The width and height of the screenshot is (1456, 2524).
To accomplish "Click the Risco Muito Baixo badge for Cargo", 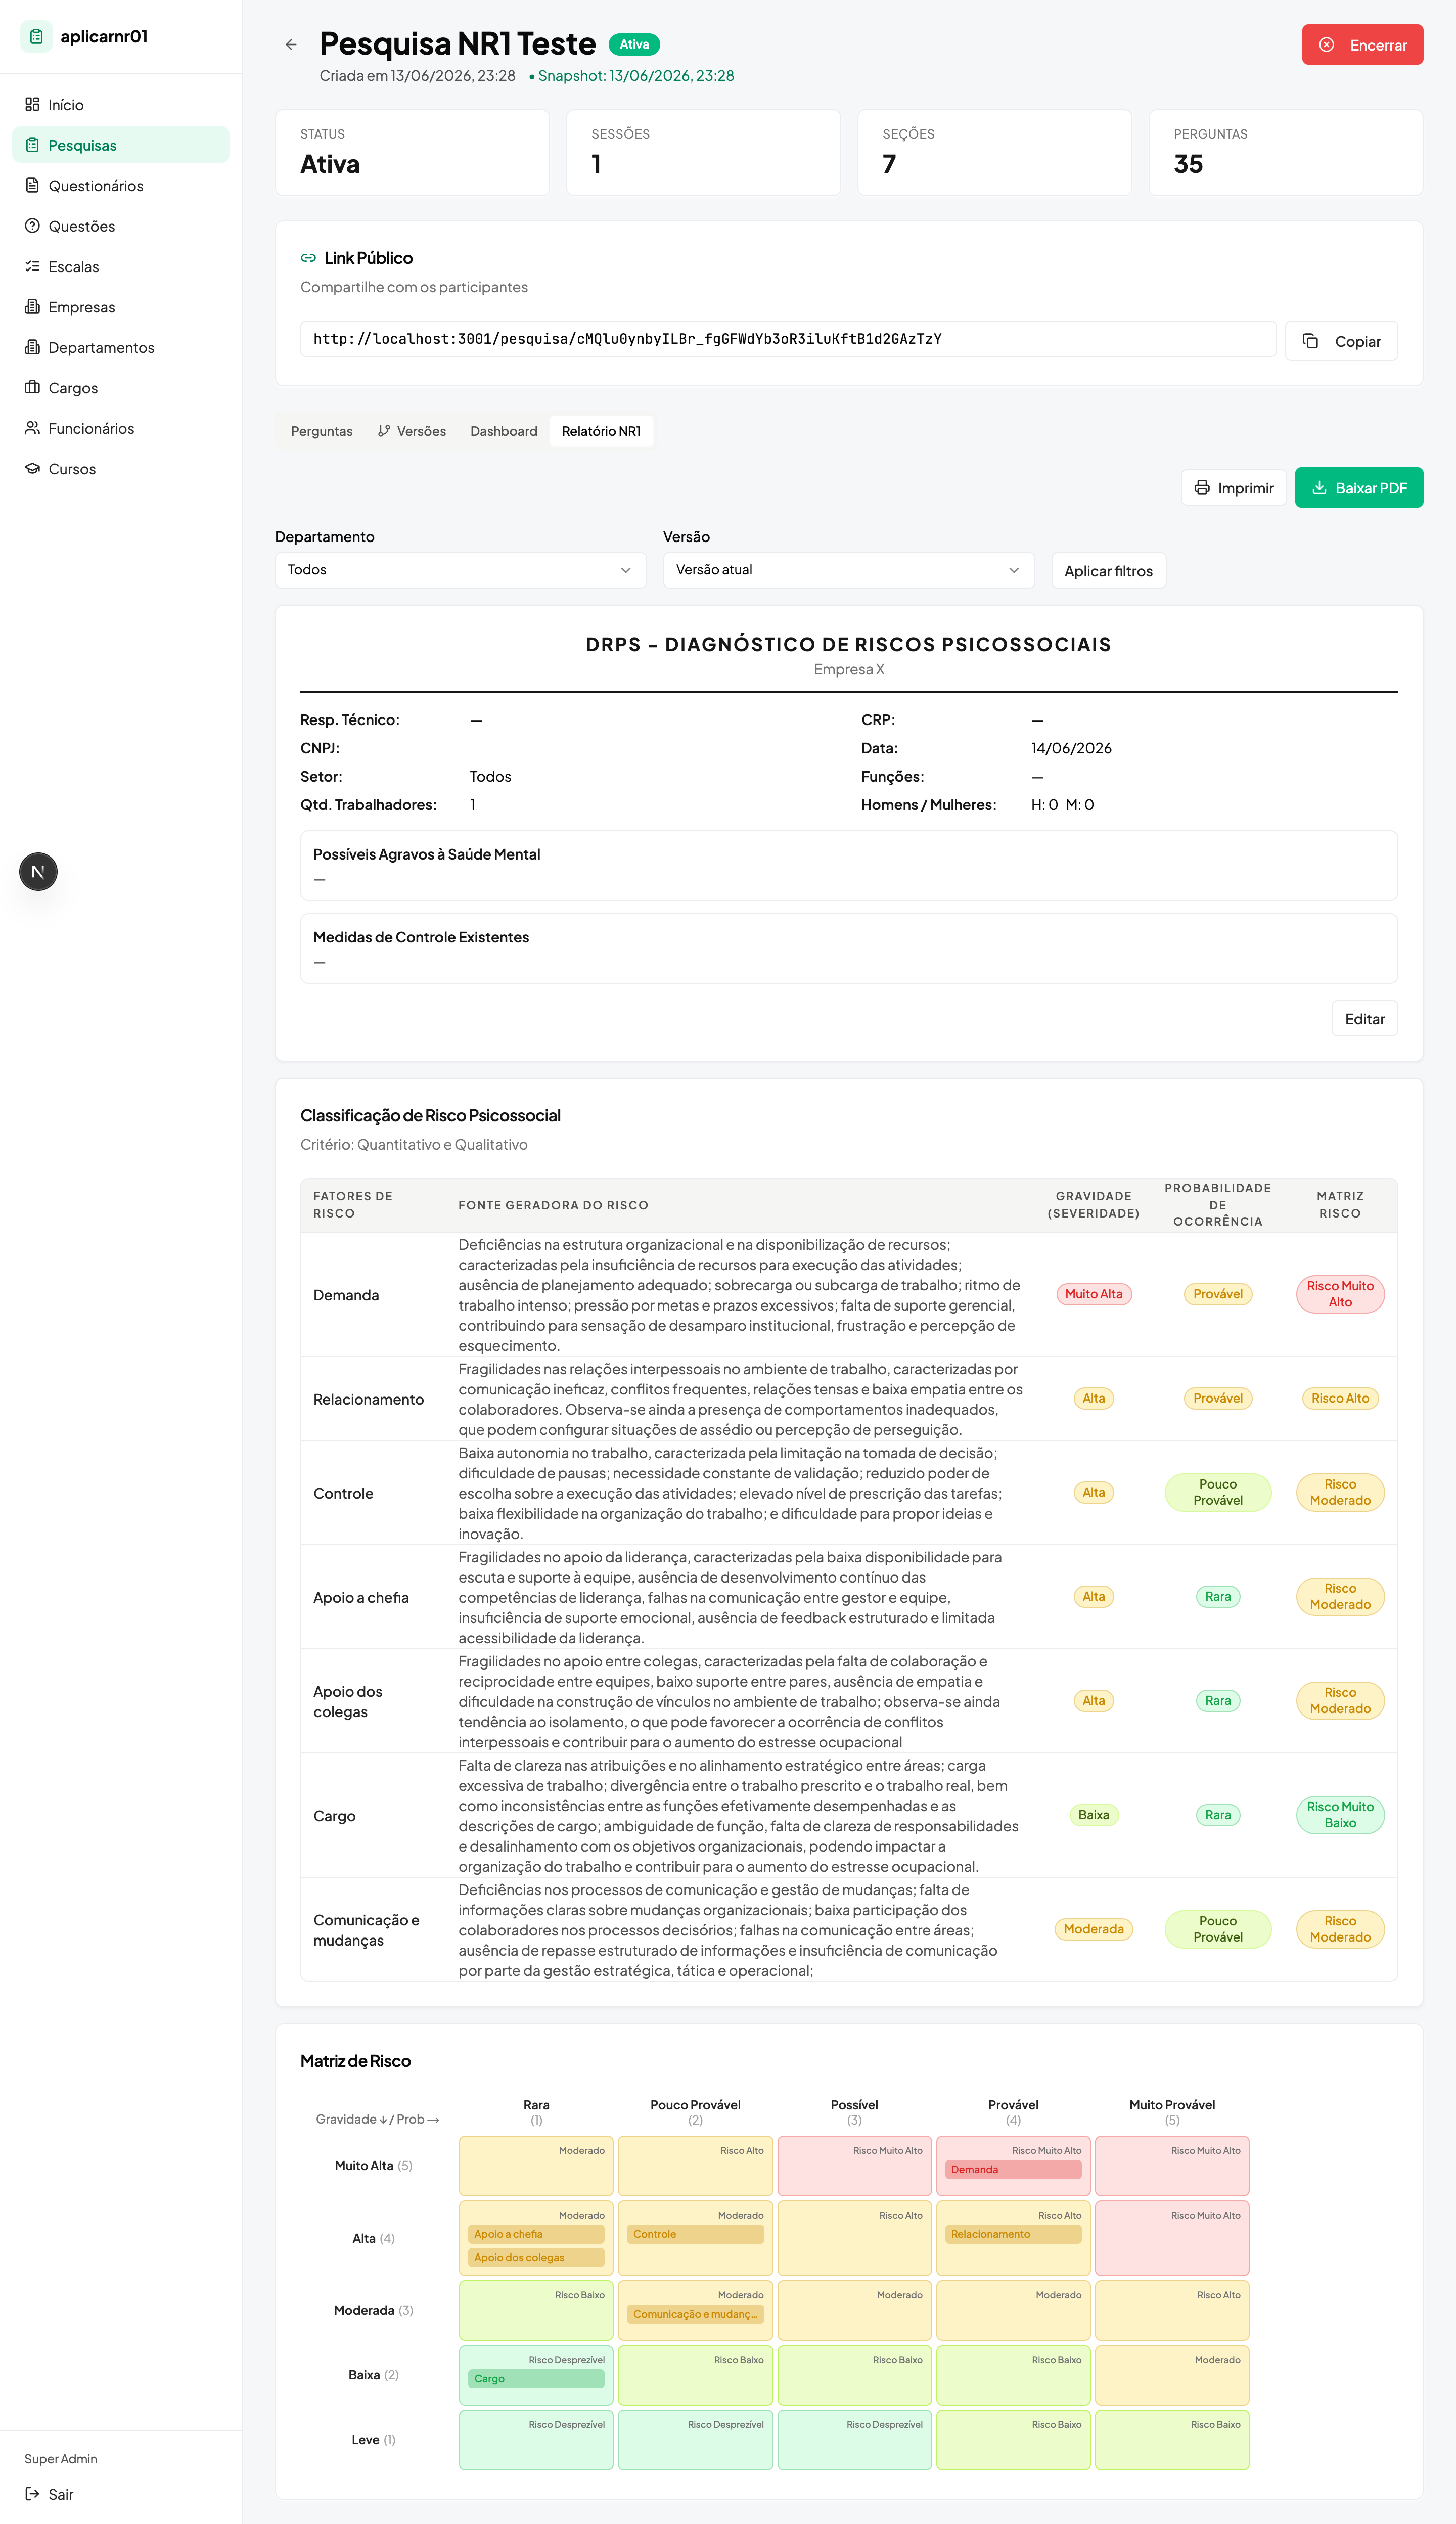I will tap(1340, 1815).
